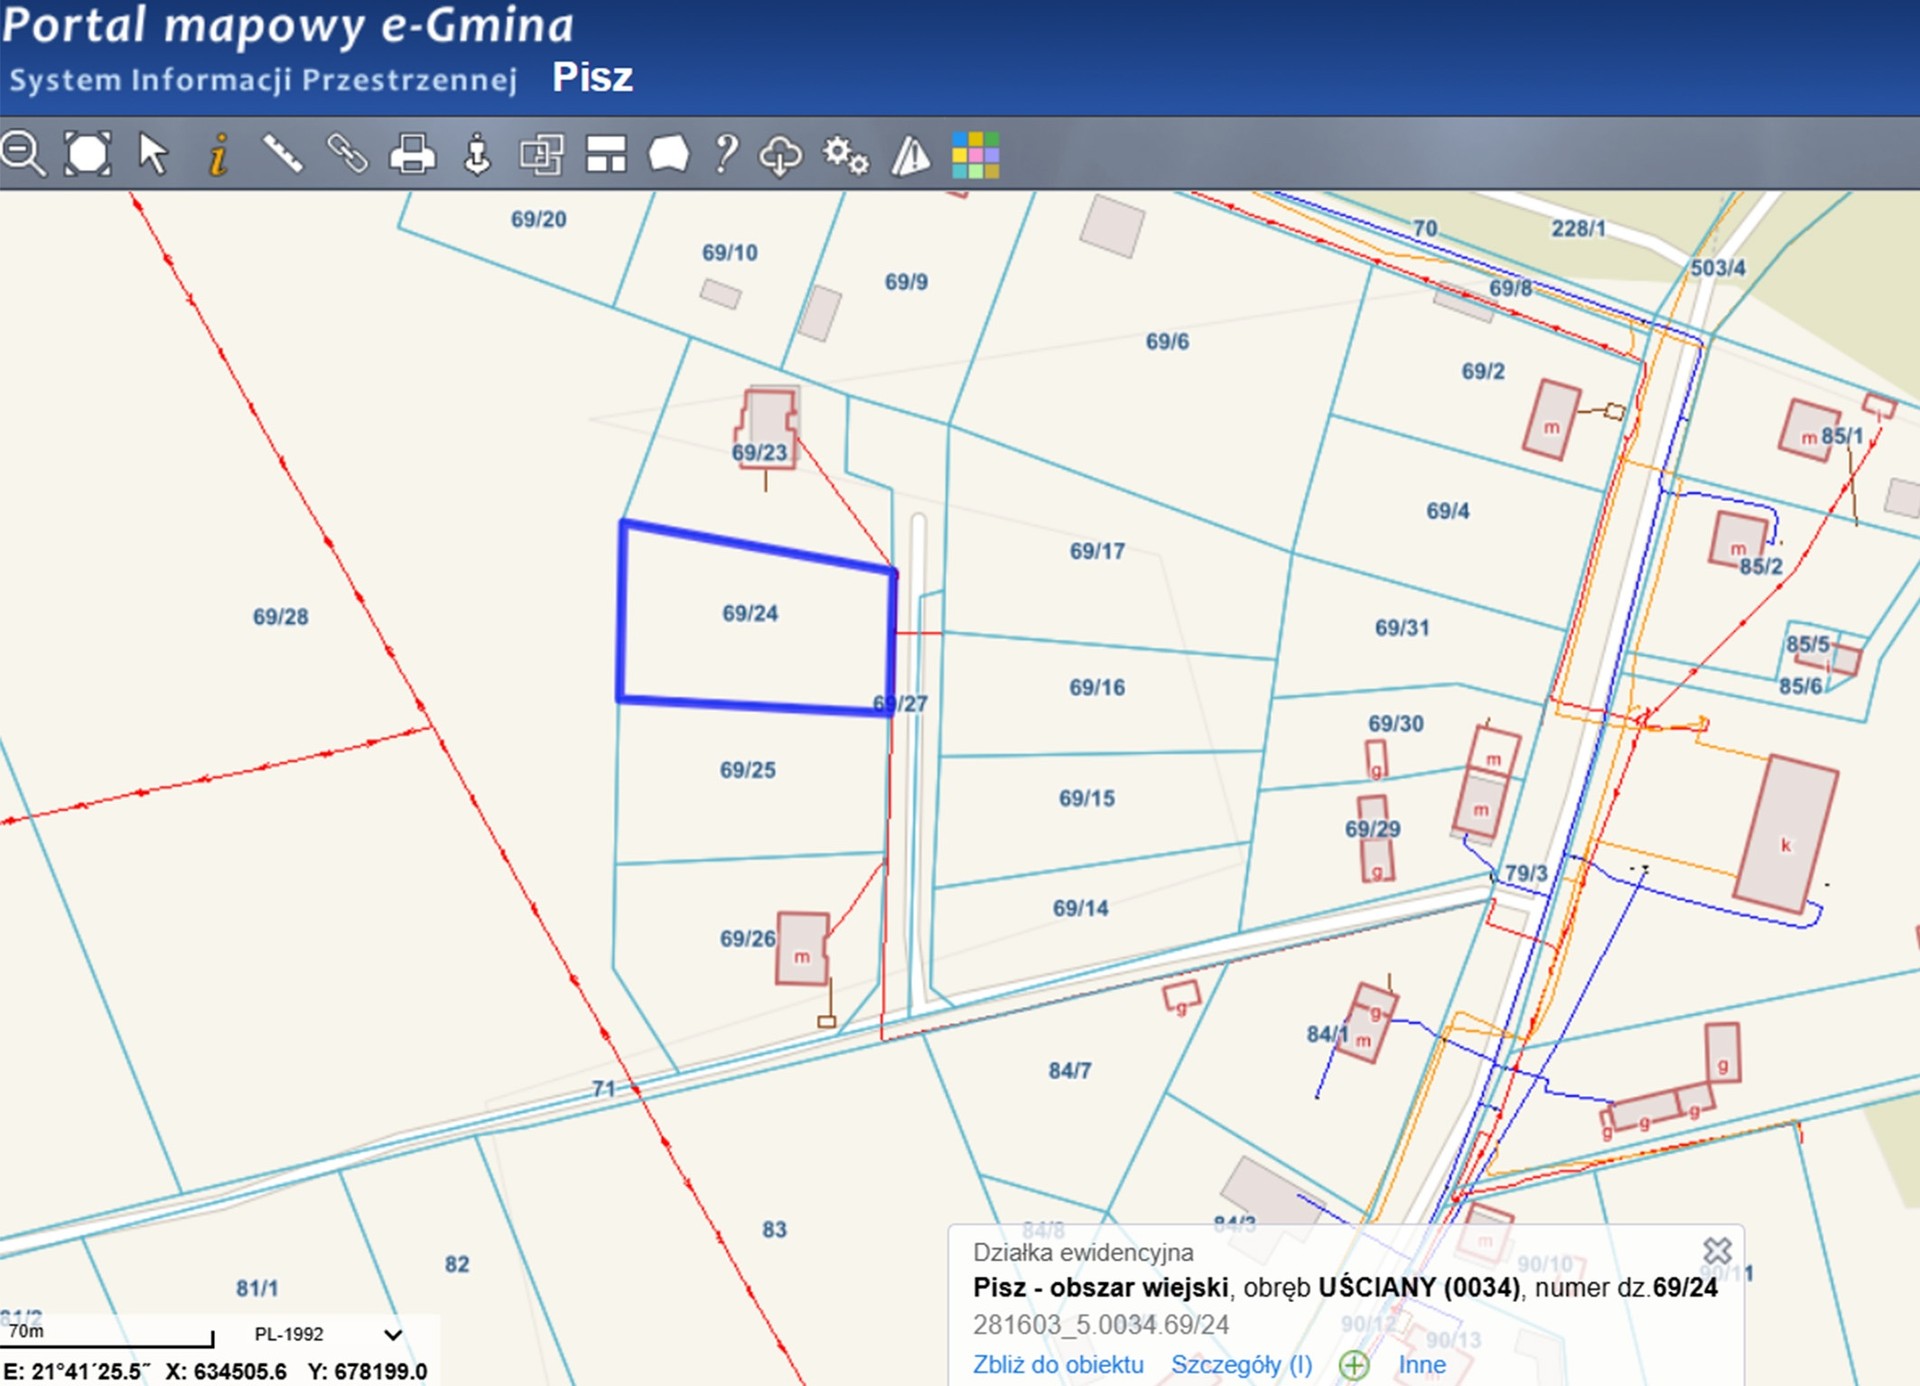Open help question mark icon
The image size is (1920, 1386).
(x=727, y=154)
